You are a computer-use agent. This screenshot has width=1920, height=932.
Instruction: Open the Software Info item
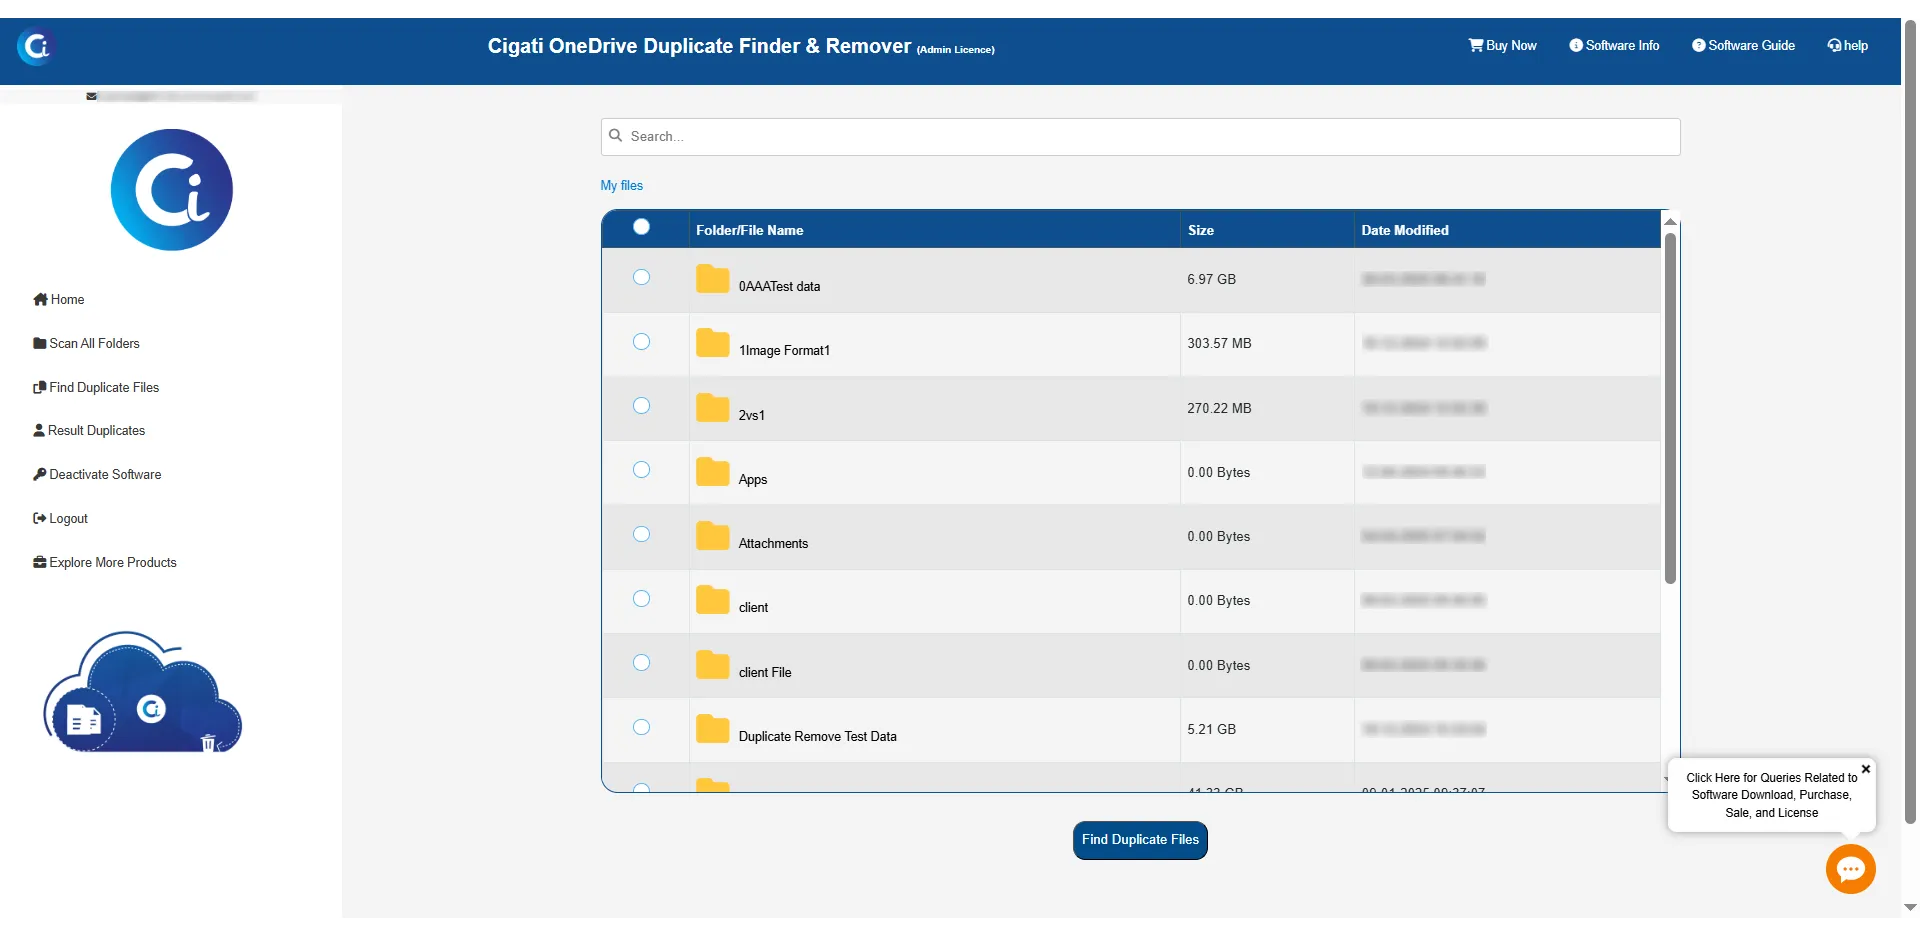1614,45
